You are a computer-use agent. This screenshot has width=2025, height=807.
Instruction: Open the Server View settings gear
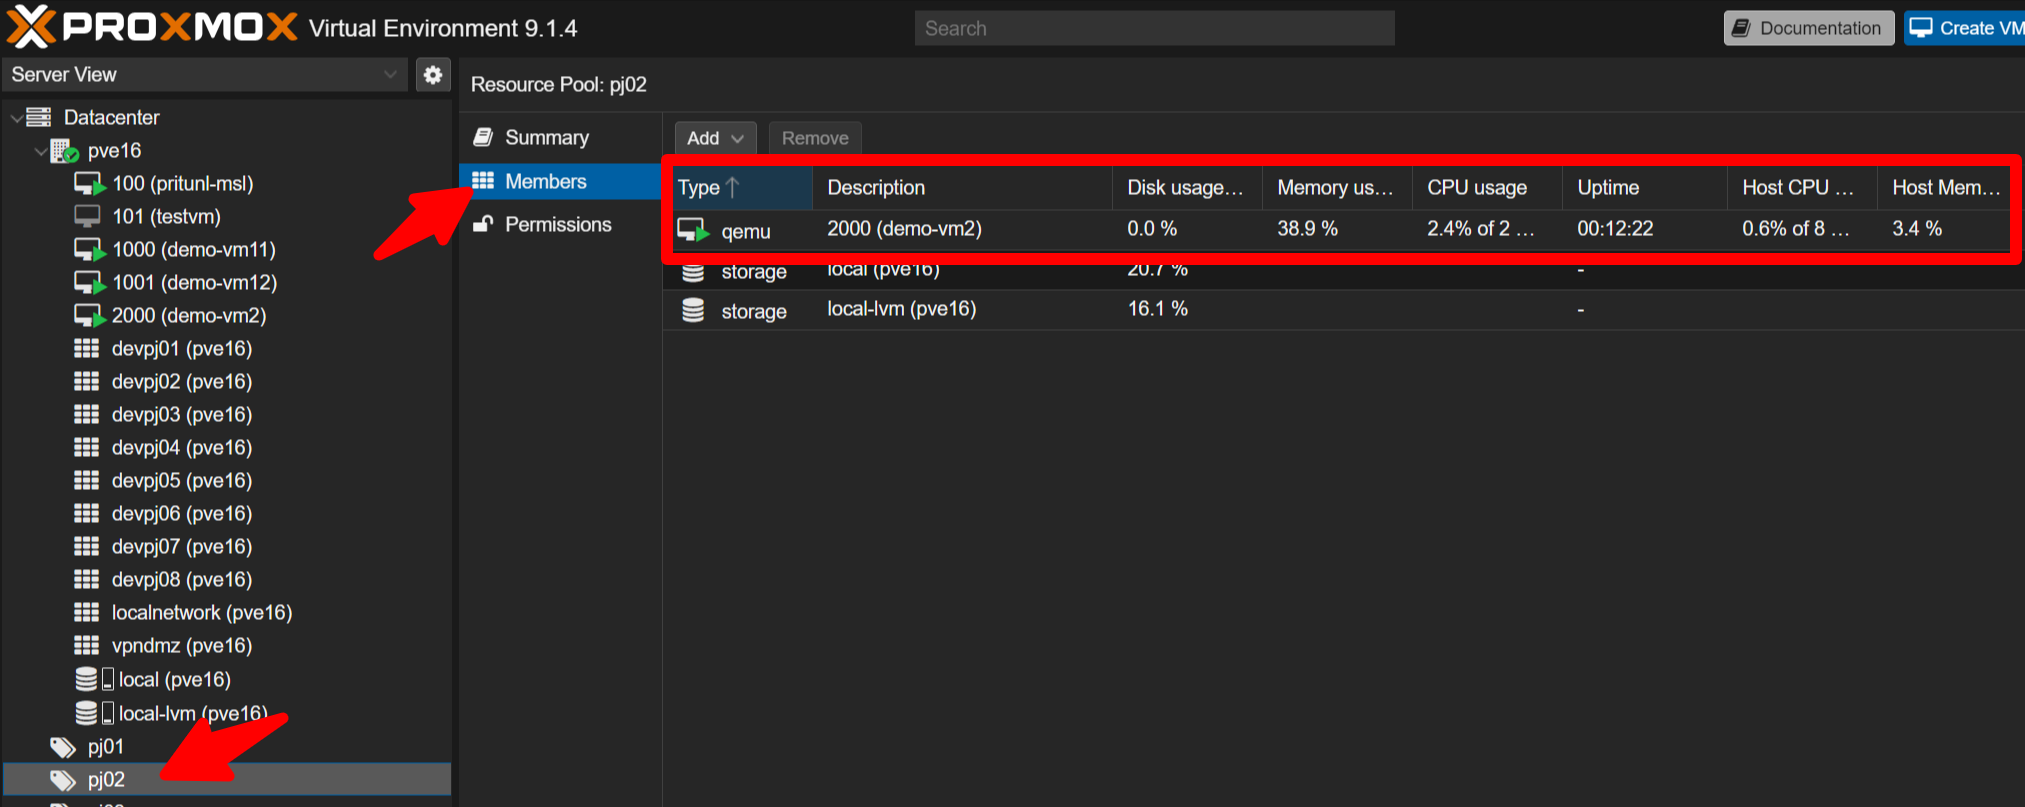(433, 75)
